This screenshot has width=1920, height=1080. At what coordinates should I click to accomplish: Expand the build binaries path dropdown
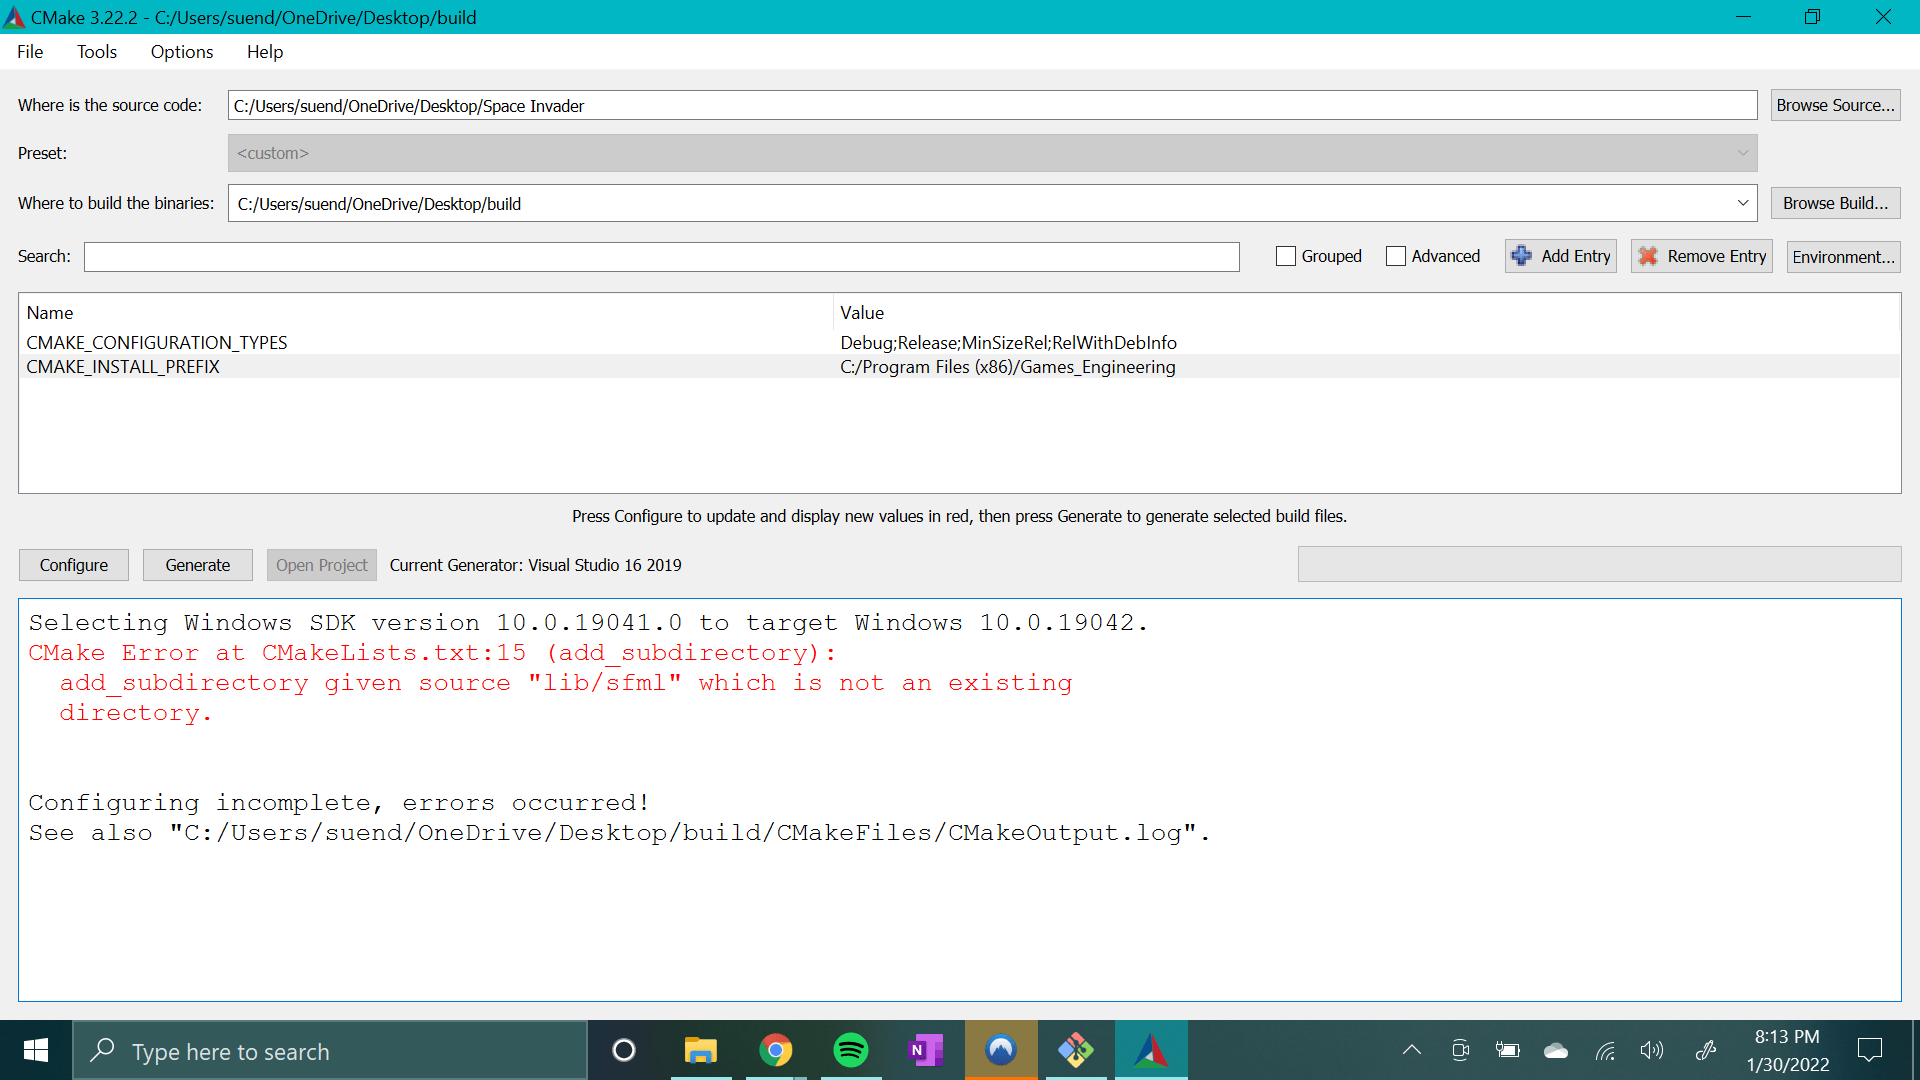coord(1744,203)
